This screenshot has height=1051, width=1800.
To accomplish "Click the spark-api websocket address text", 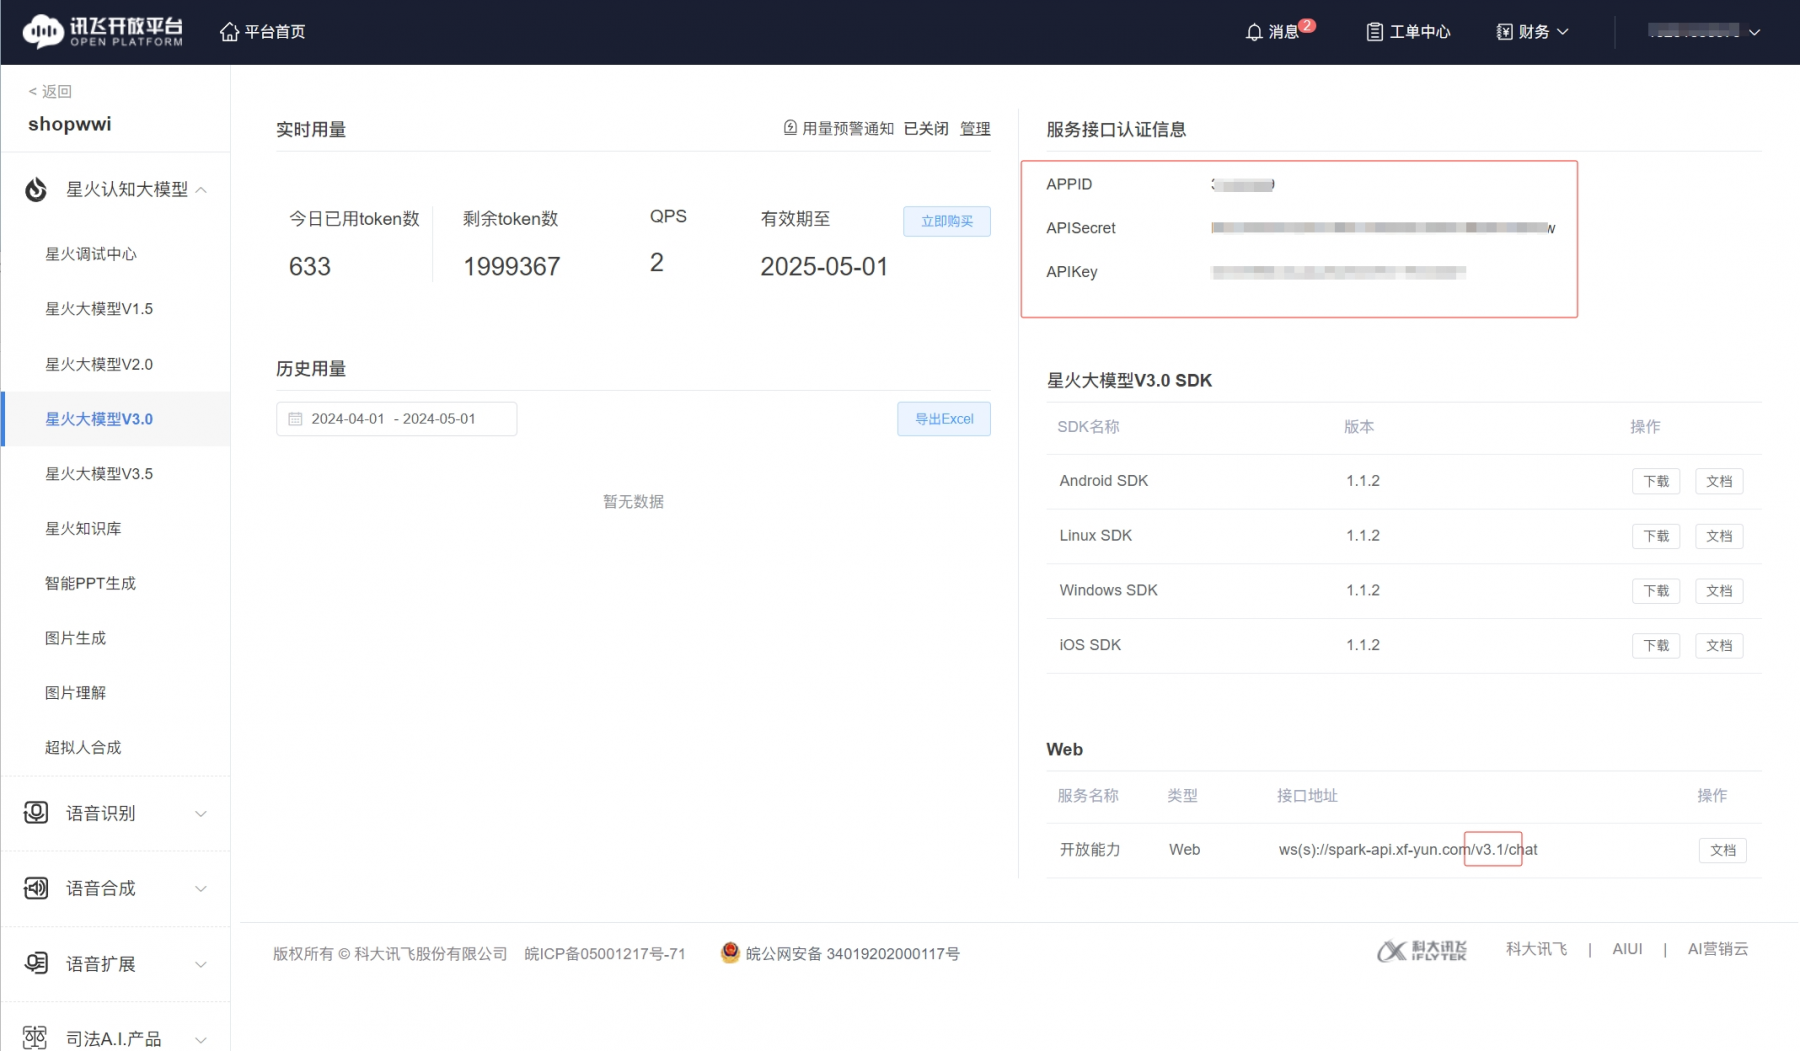I will tap(1408, 849).
